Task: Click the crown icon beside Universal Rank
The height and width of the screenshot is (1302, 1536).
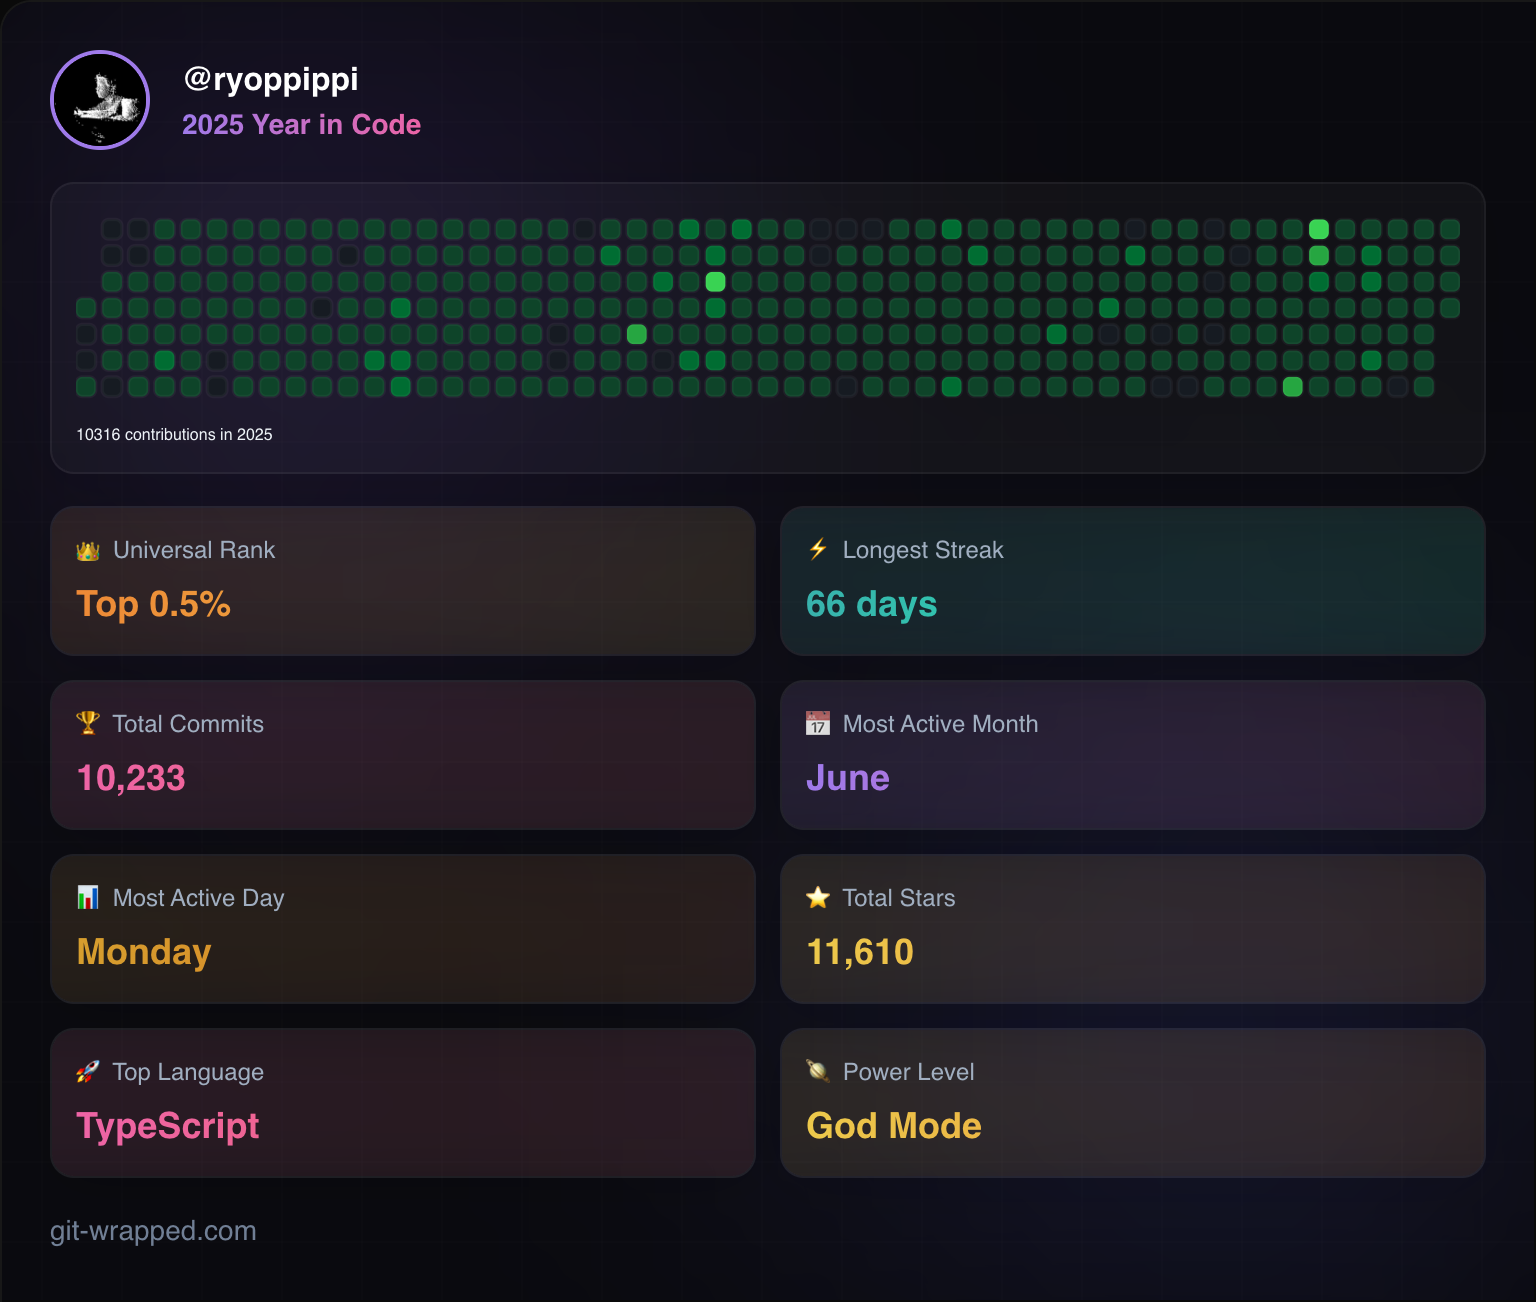Action: coord(88,550)
